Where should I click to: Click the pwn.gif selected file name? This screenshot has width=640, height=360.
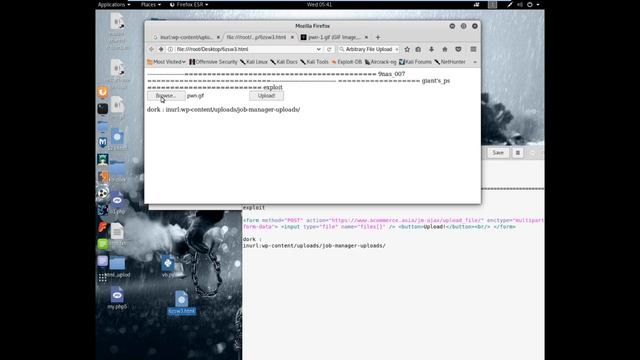coord(195,96)
